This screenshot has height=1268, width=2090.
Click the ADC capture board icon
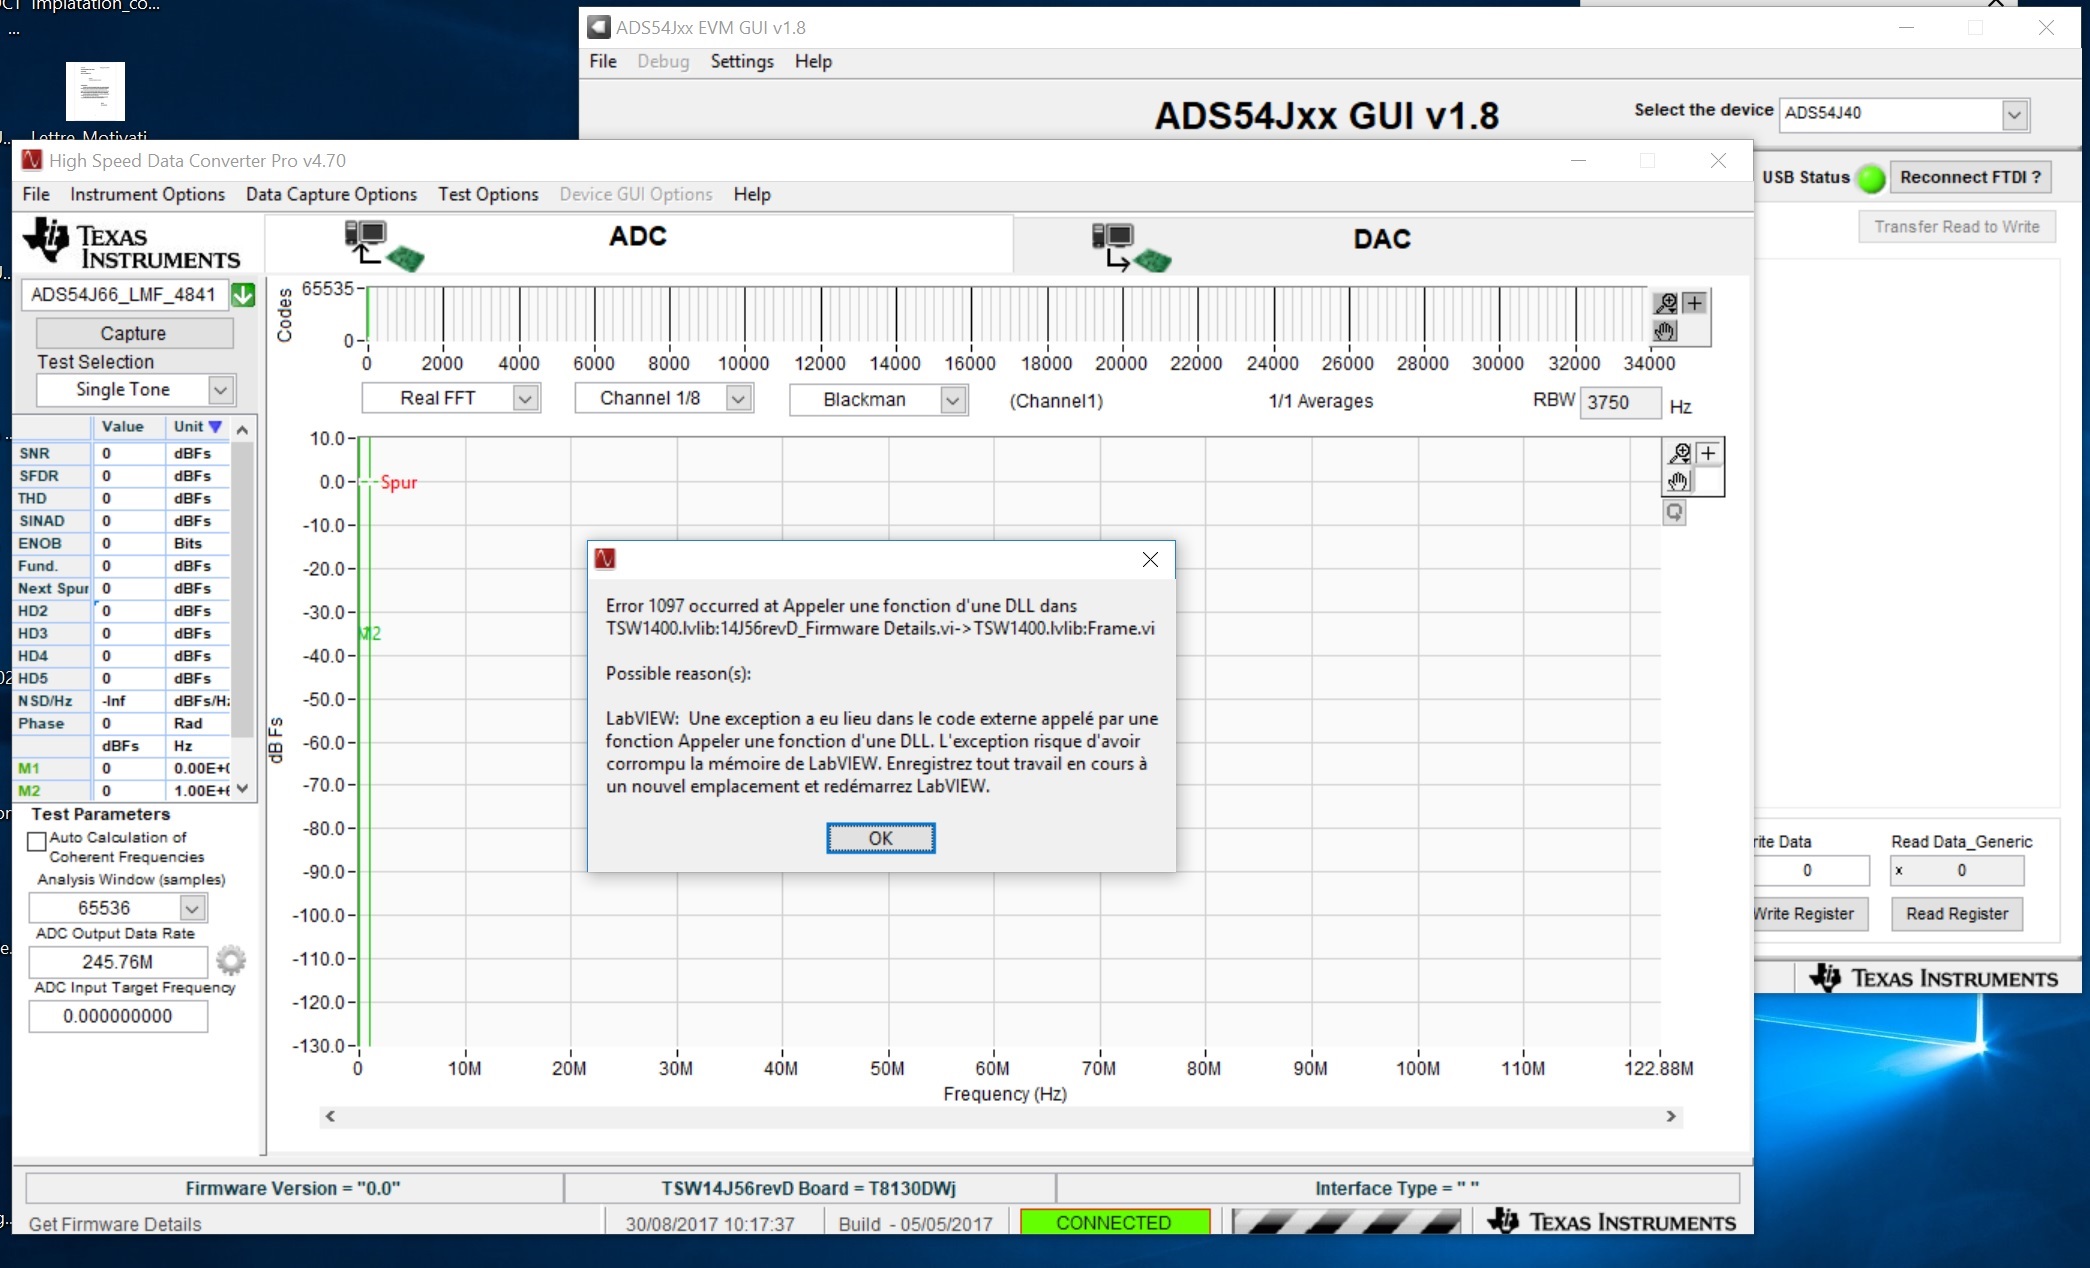click(x=384, y=246)
